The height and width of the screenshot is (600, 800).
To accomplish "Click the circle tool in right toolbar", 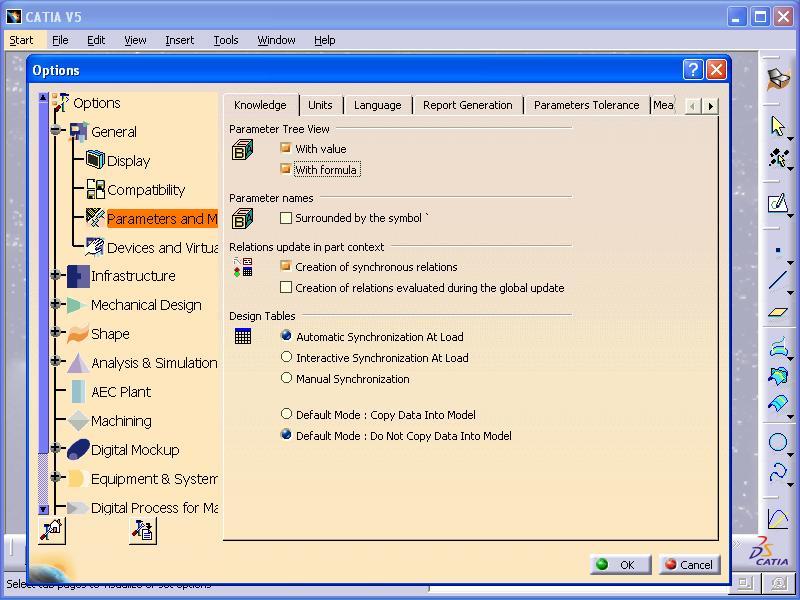I will tap(778, 442).
